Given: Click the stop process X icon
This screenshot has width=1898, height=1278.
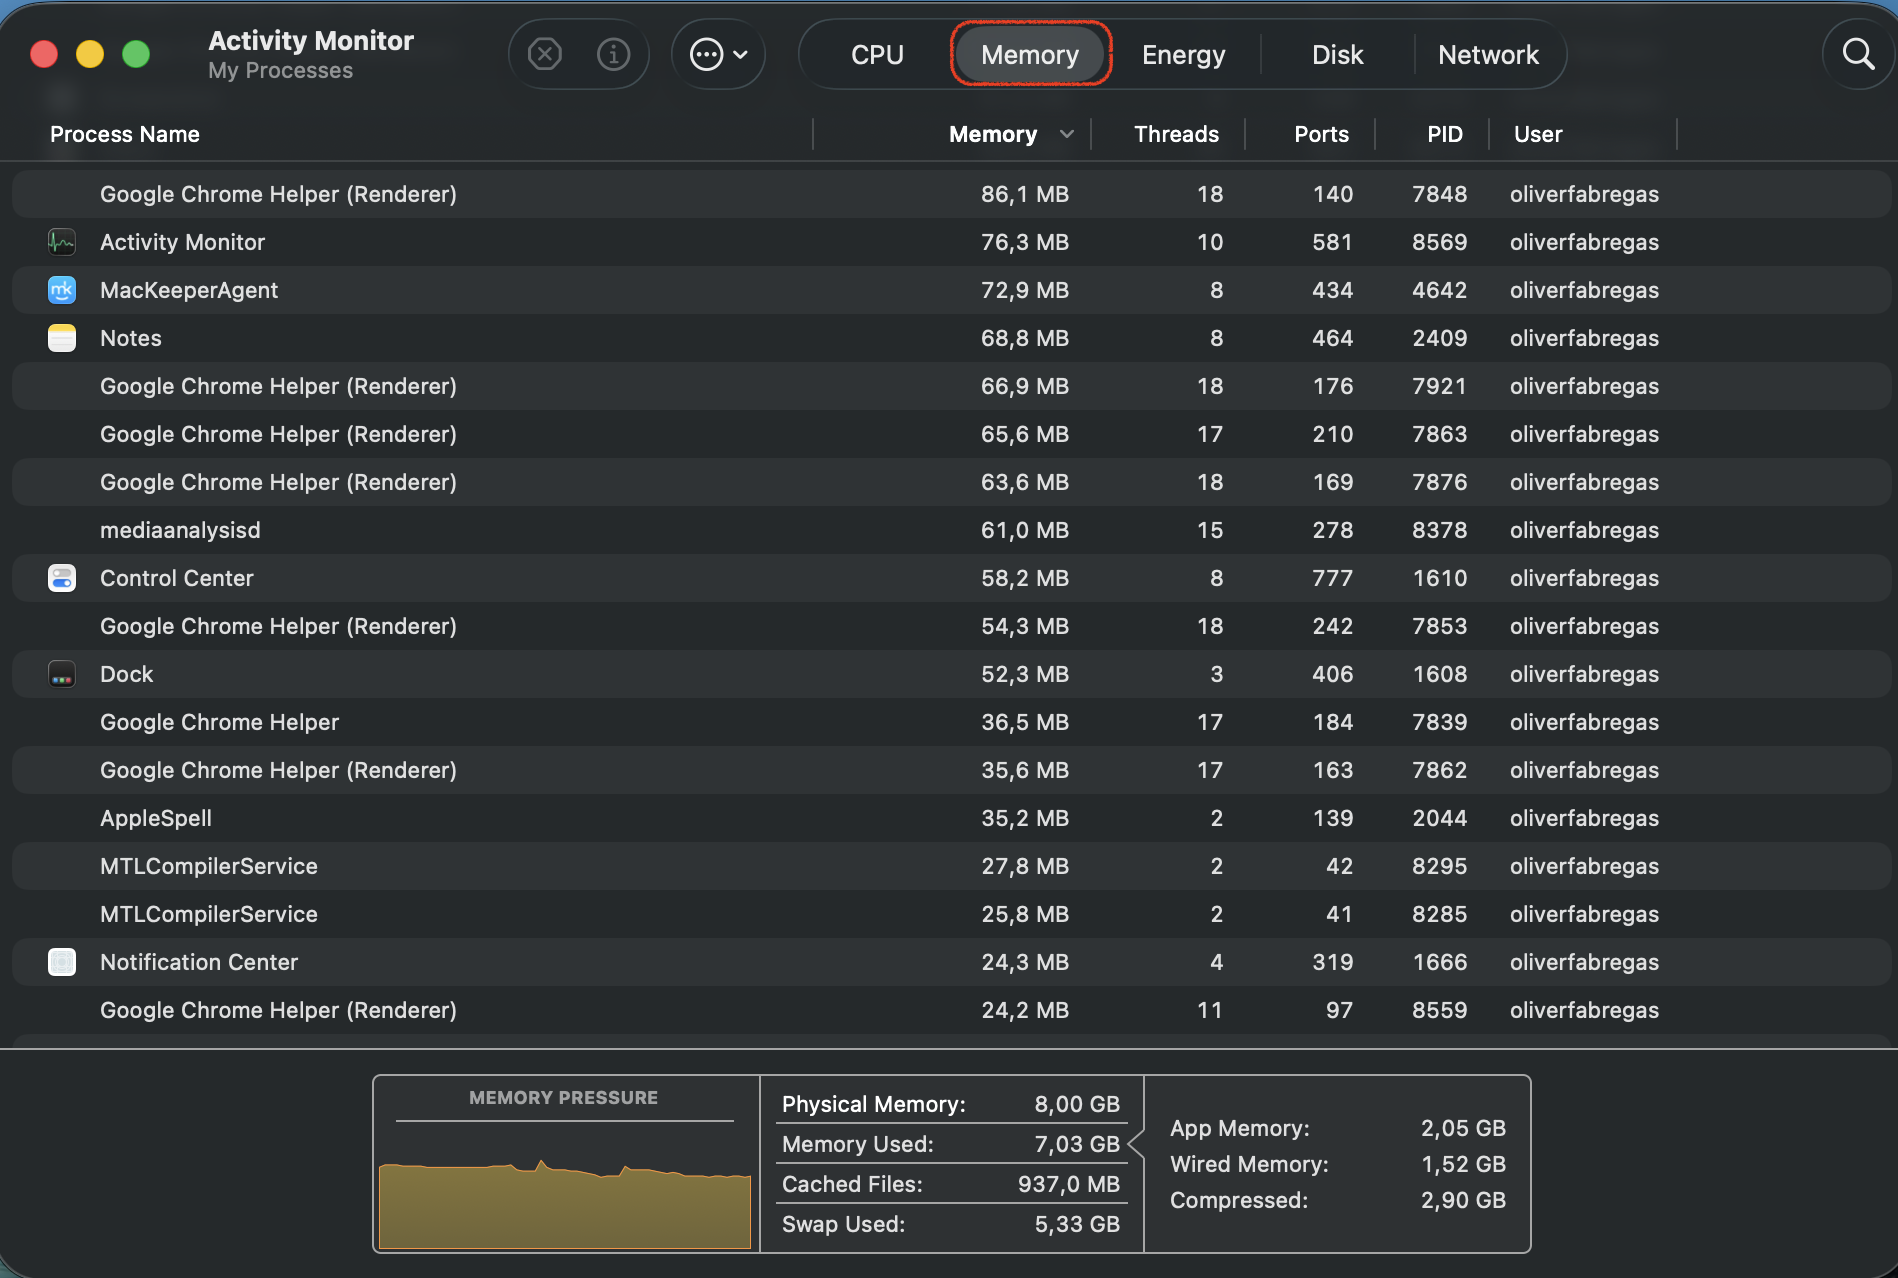Looking at the screenshot, I should pos(545,54).
